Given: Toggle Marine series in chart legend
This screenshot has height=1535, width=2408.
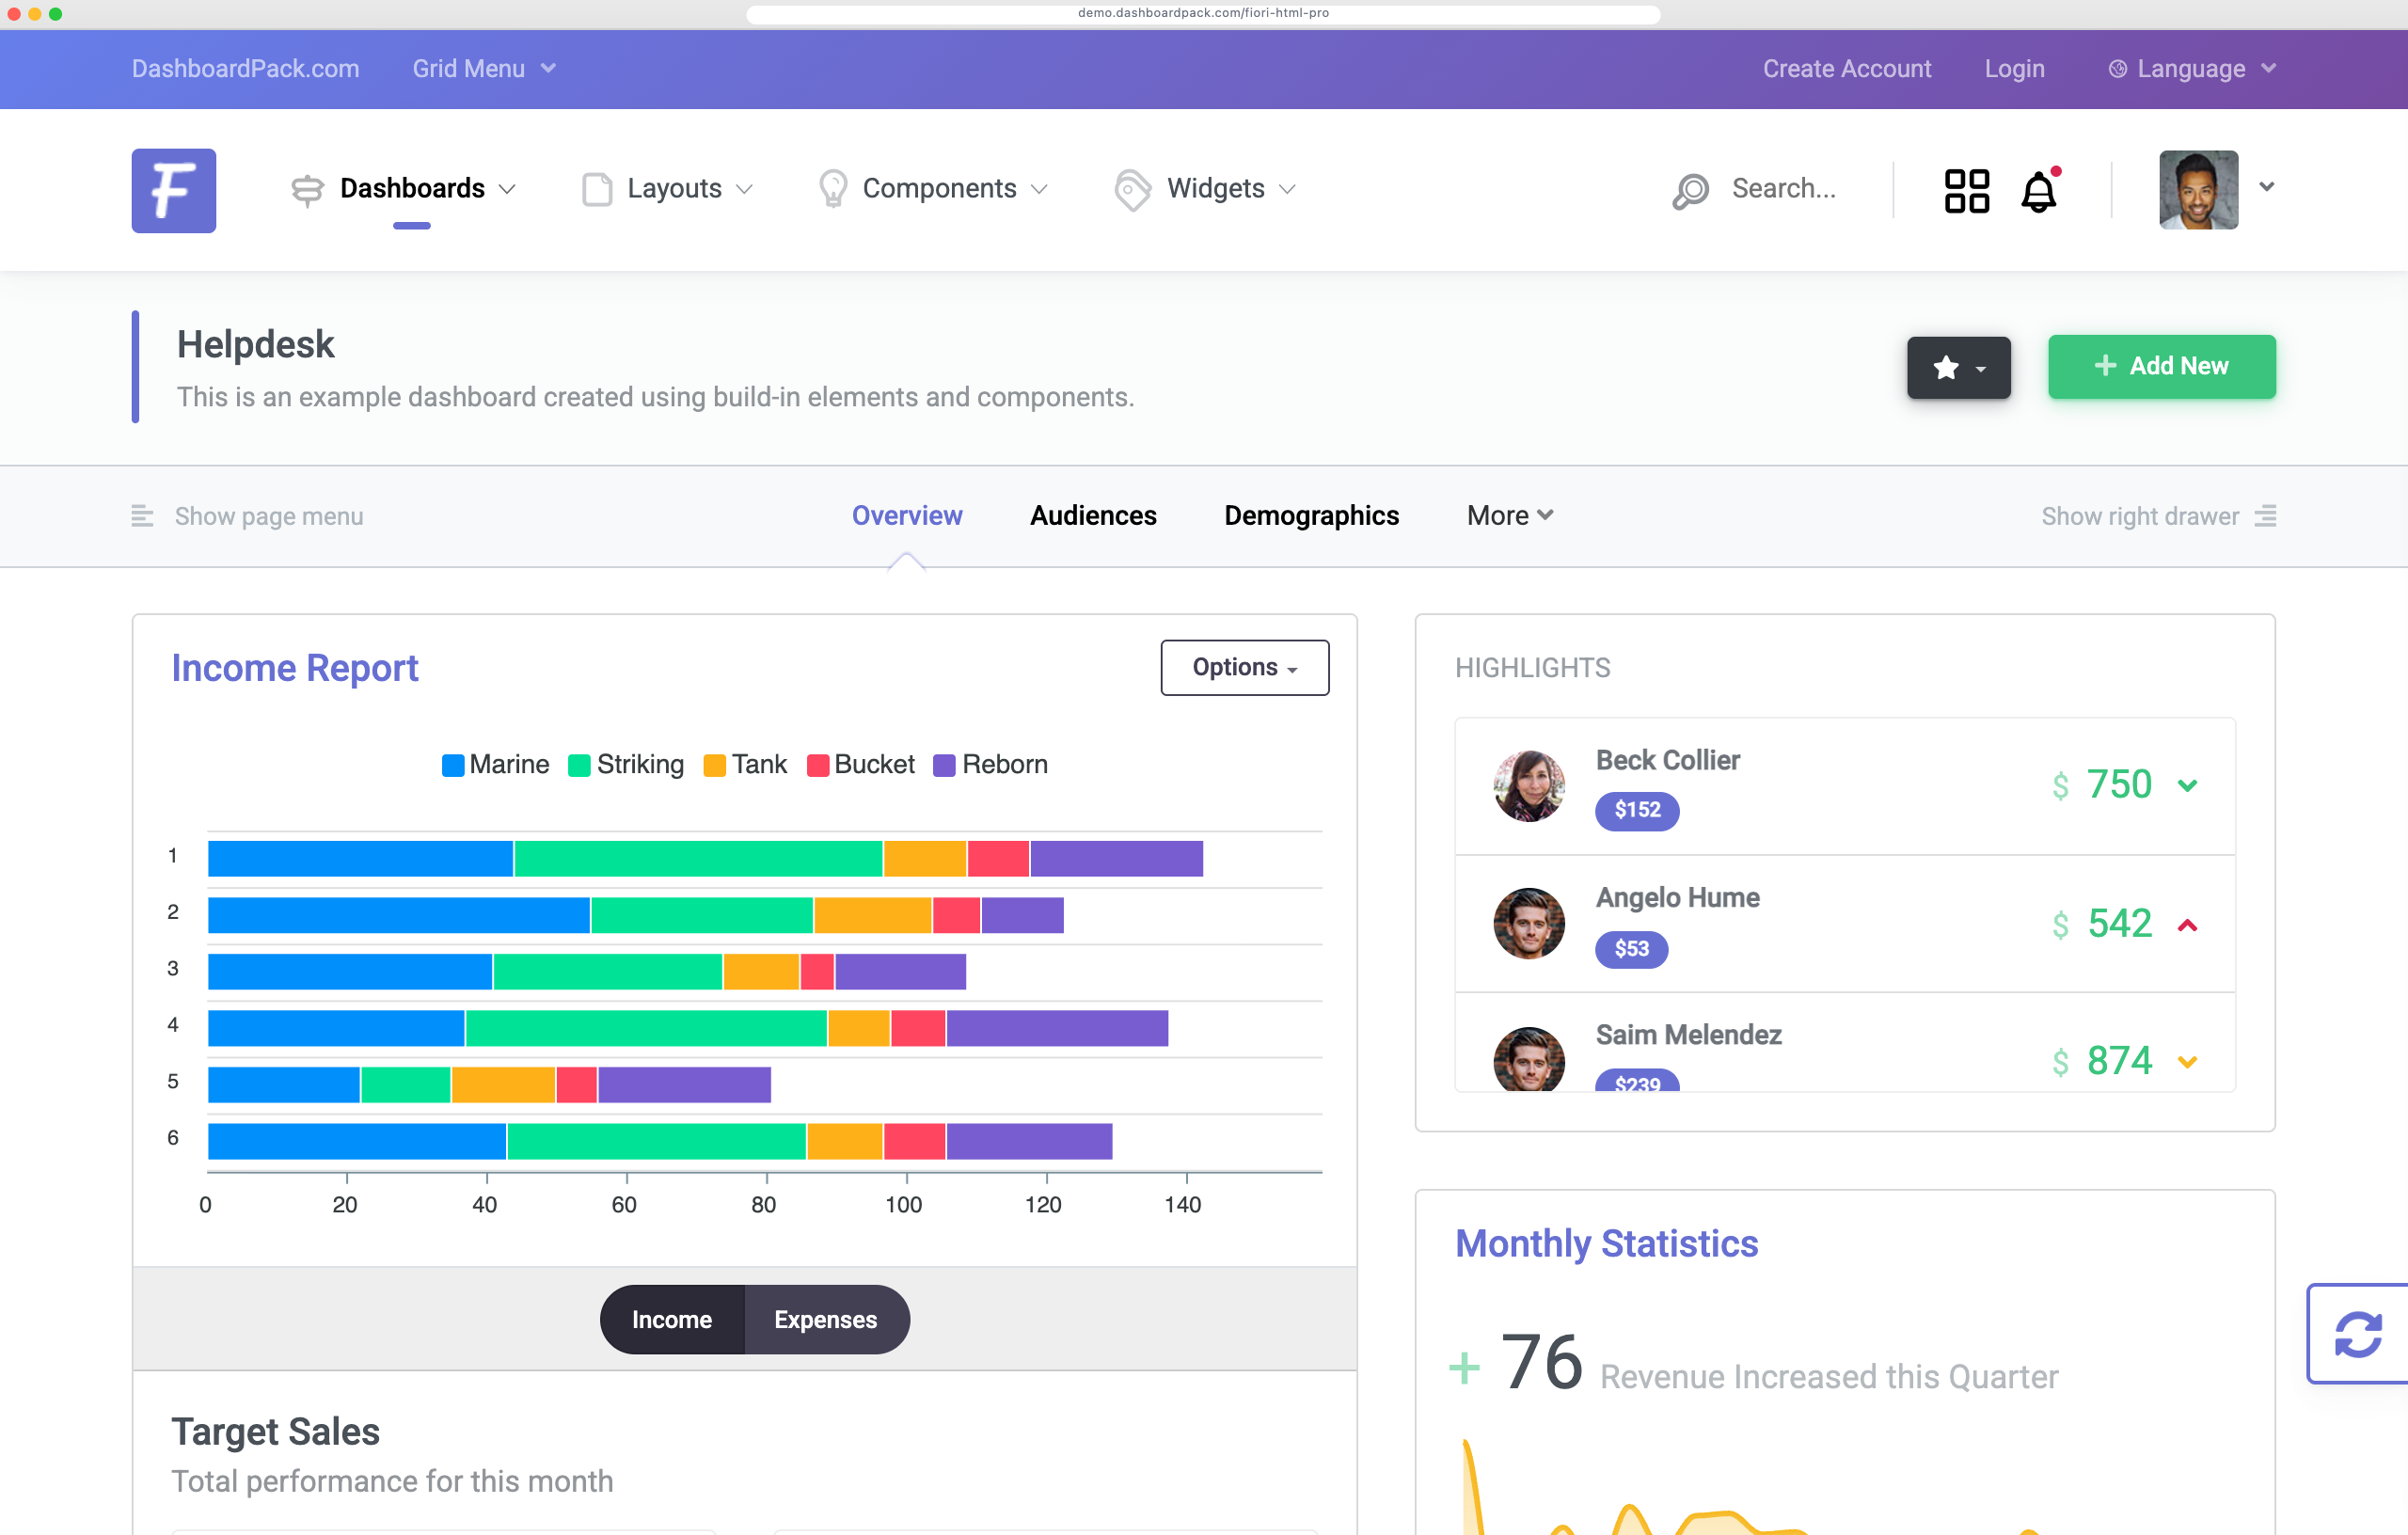Looking at the screenshot, I should pos(495,765).
